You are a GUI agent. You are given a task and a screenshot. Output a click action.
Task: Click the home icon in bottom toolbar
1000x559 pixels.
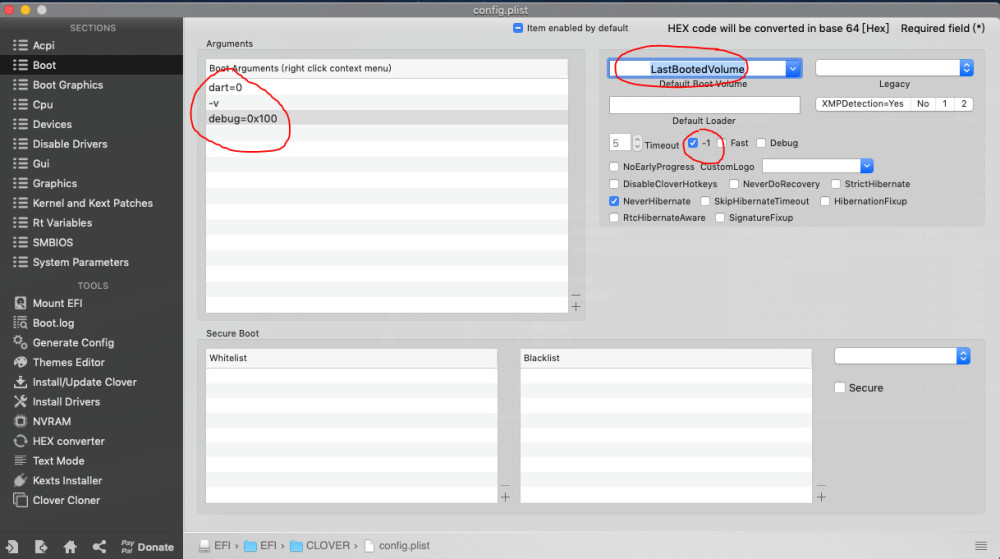70,547
